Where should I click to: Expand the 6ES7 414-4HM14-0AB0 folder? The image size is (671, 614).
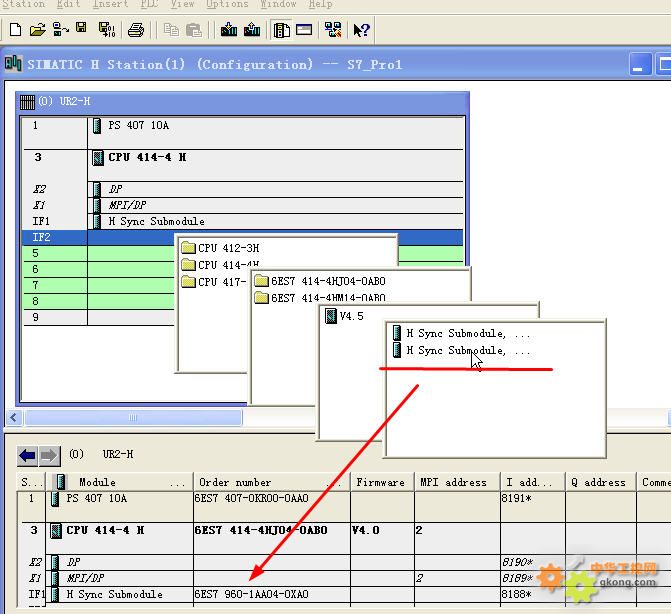coord(320,297)
